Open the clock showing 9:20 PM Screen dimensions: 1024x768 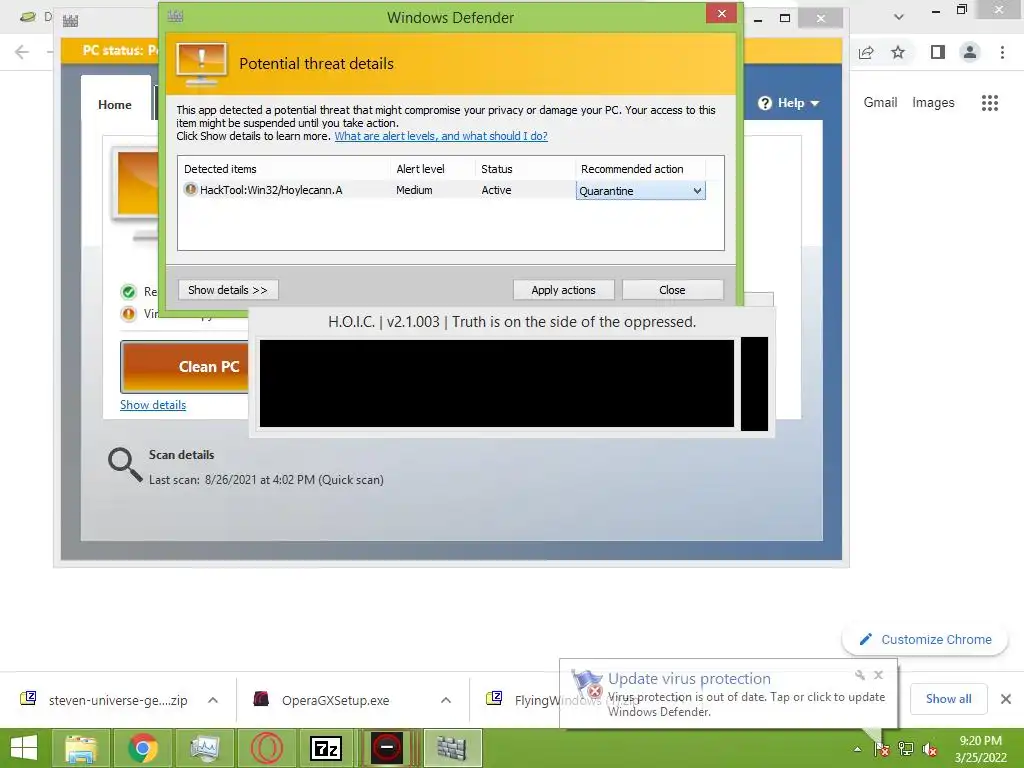(x=980, y=749)
